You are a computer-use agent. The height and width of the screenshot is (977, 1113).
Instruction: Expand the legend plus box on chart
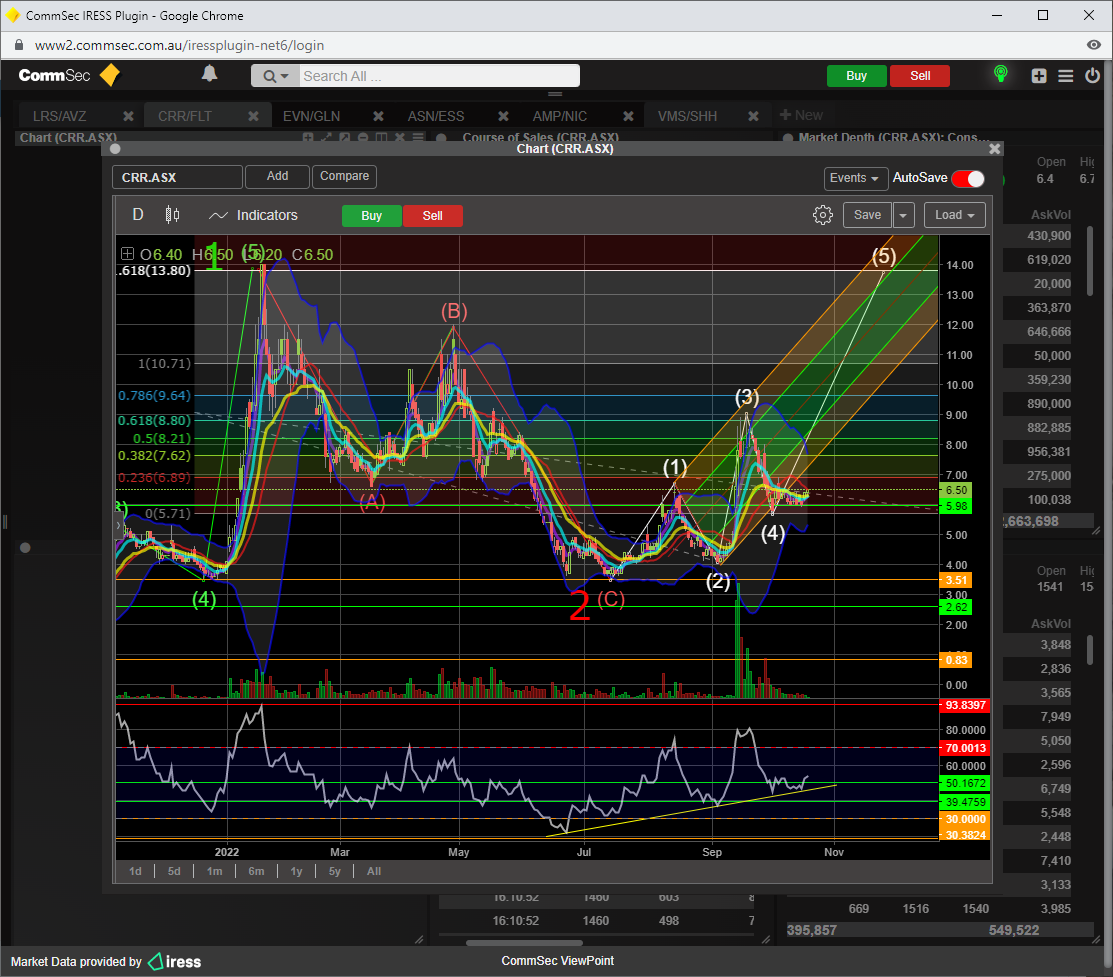(x=127, y=254)
